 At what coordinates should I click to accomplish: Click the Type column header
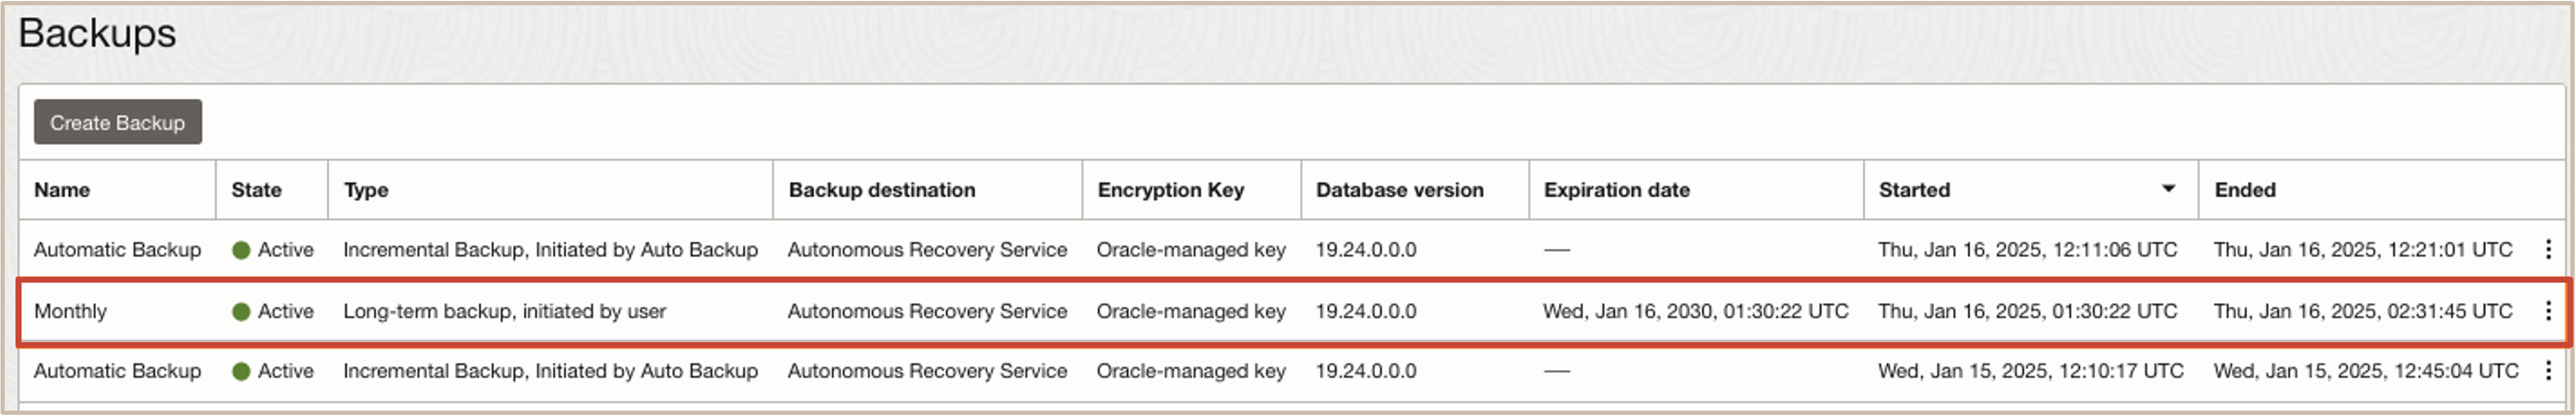(x=366, y=190)
